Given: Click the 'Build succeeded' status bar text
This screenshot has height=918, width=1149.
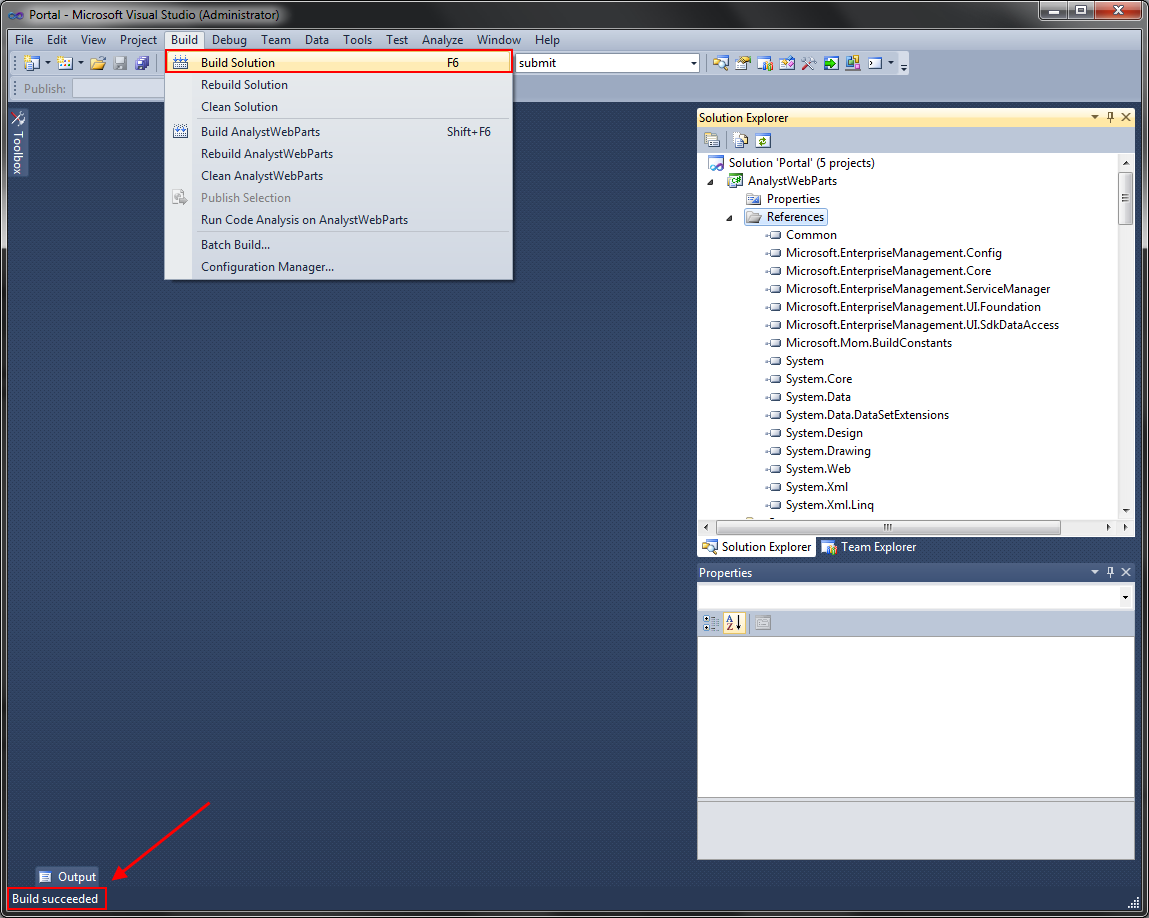Looking at the screenshot, I should 55,899.
